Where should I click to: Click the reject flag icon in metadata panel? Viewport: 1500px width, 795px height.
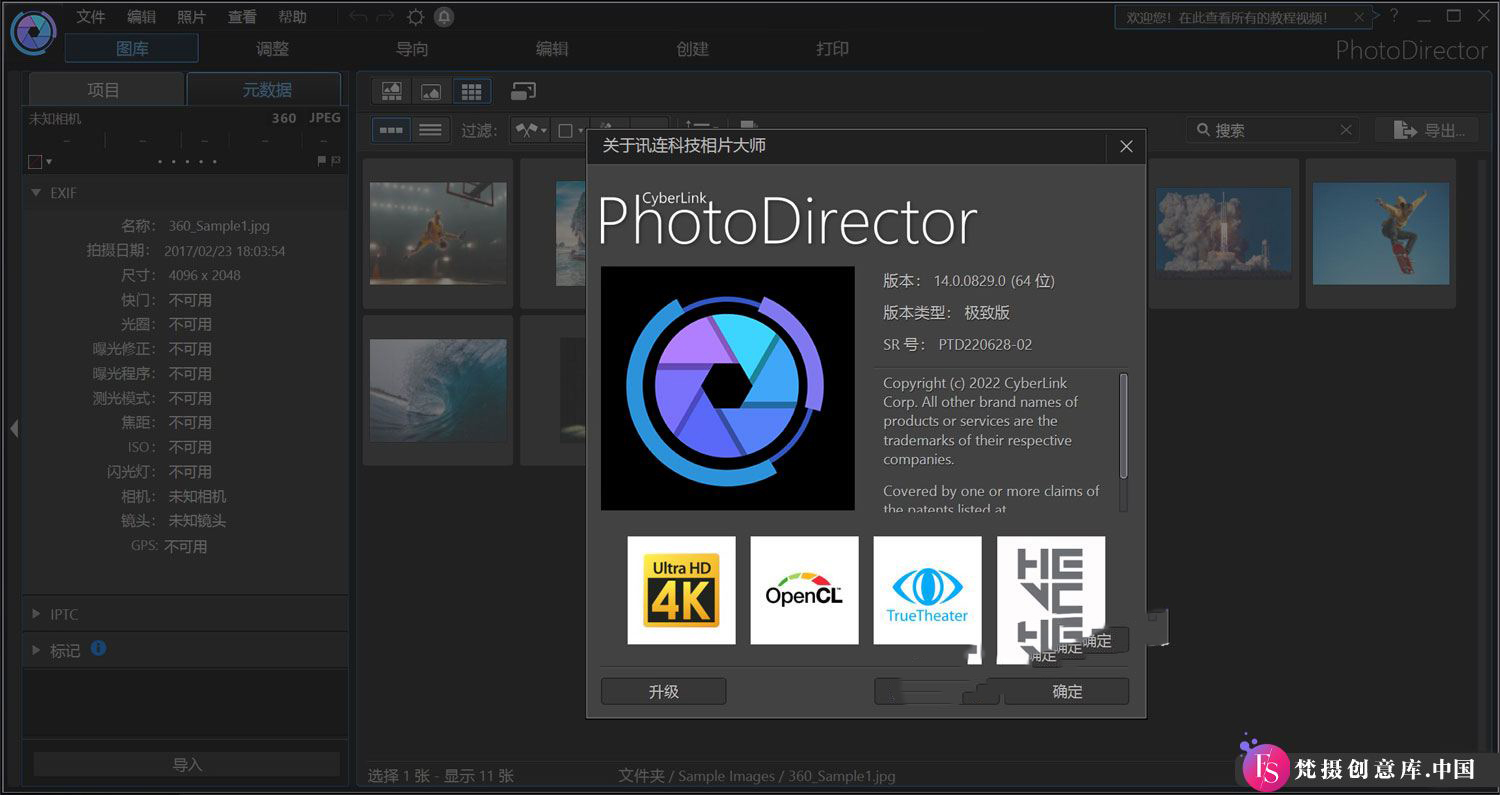[336, 160]
